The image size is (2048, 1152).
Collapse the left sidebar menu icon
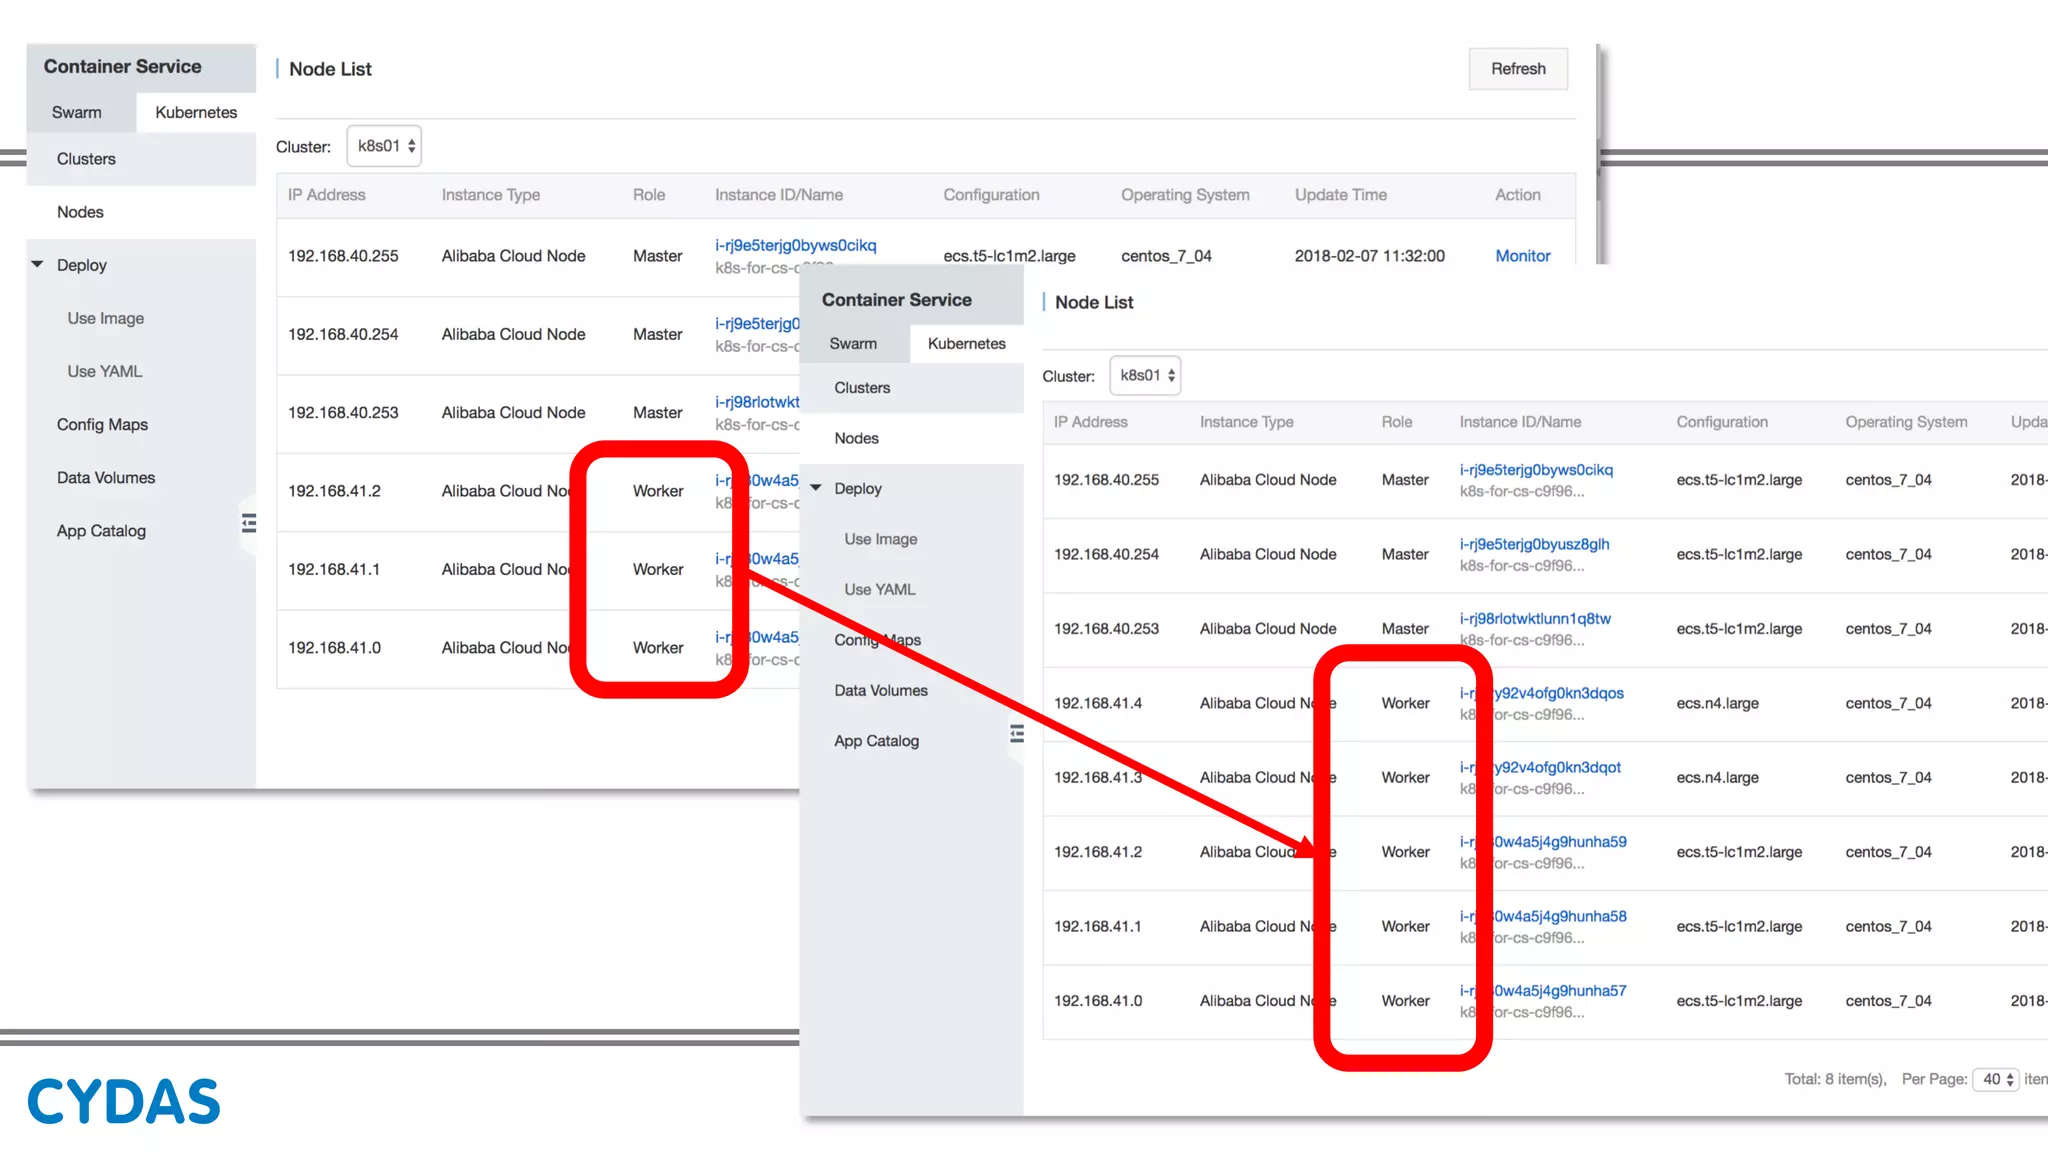pos(249,523)
